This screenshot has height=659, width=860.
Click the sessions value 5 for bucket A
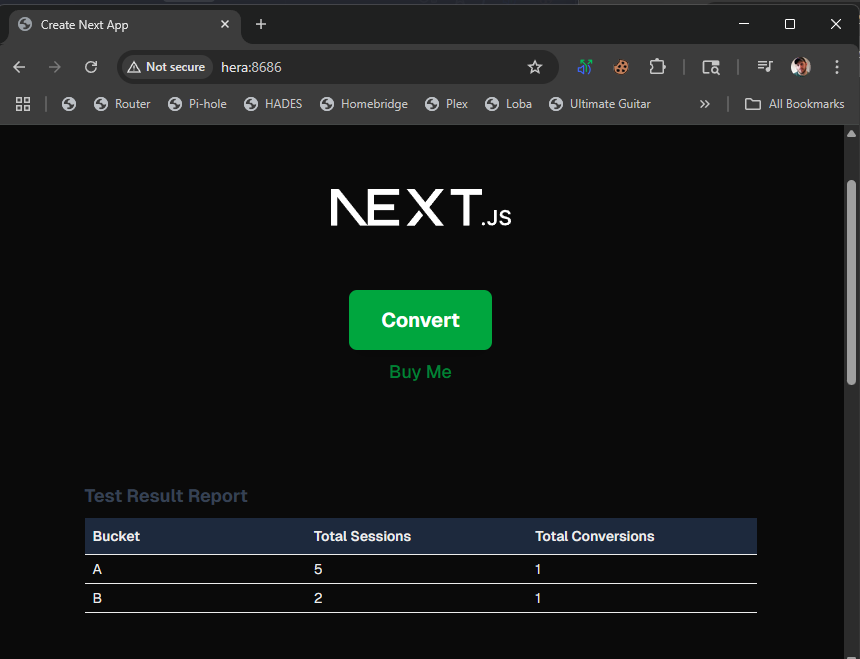click(318, 569)
